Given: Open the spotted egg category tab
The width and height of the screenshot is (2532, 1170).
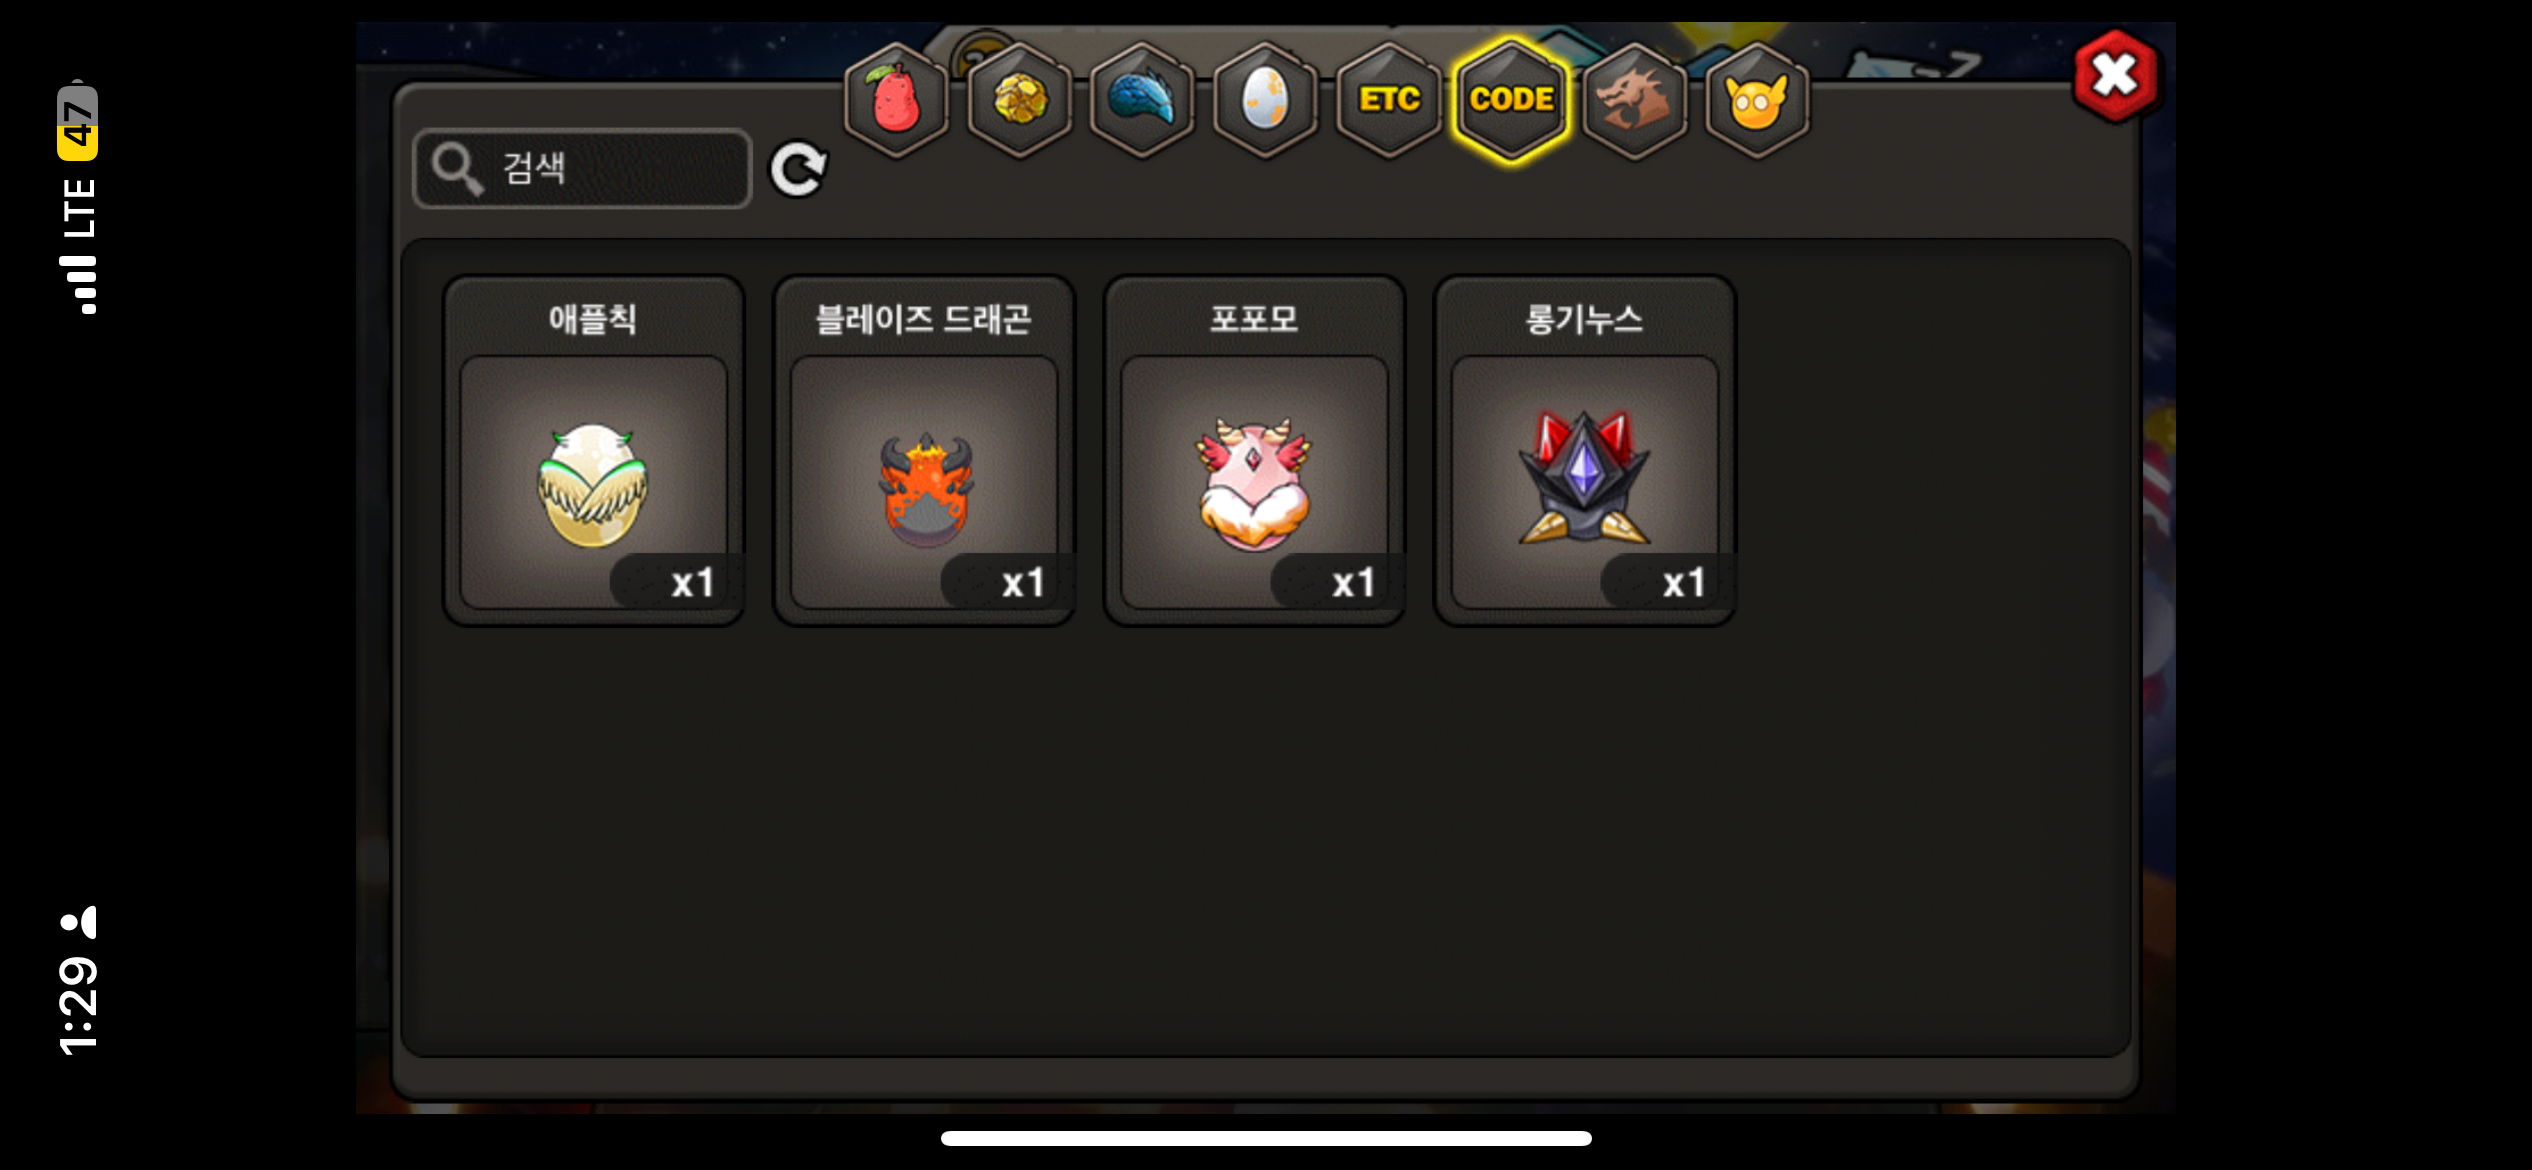Looking at the screenshot, I should (x=1265, y=100).
